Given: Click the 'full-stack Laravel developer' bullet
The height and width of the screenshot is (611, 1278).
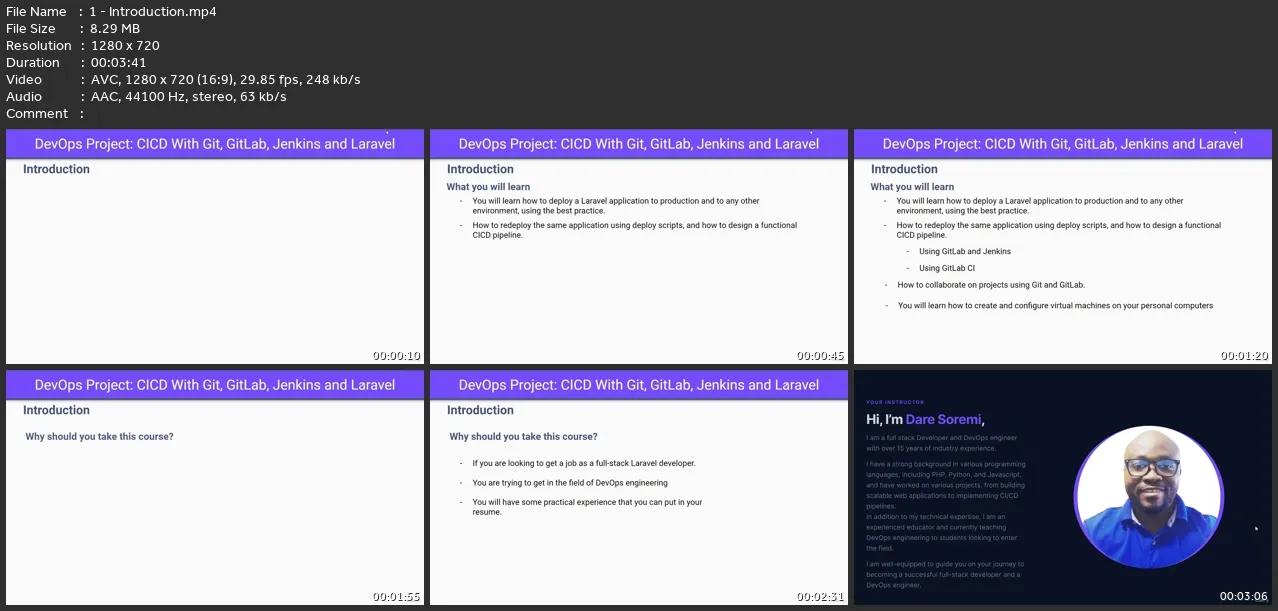Looking at the screenshot, I should [x=584, y=464].
